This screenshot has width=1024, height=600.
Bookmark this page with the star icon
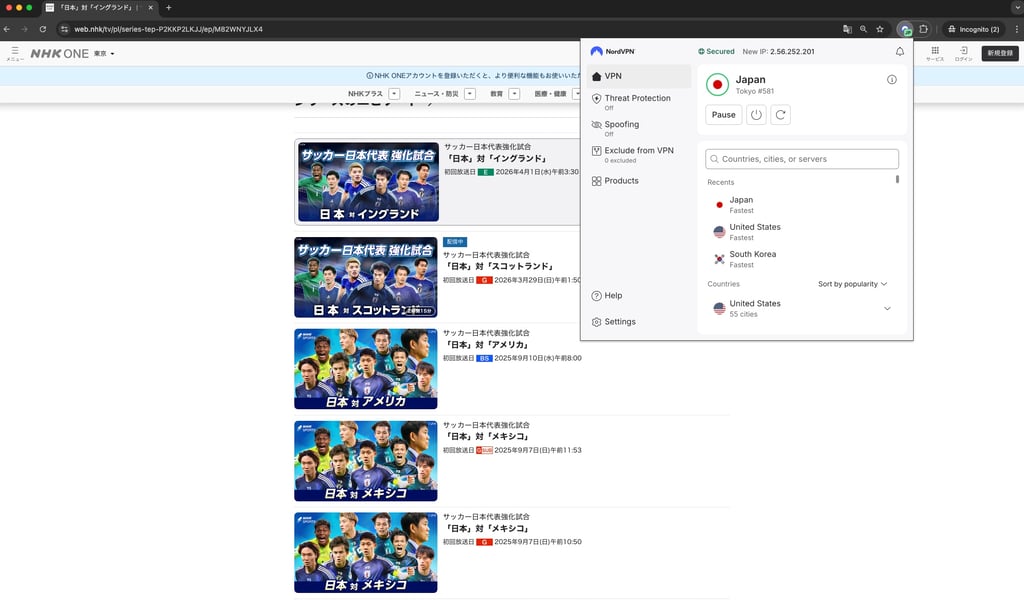880,29
